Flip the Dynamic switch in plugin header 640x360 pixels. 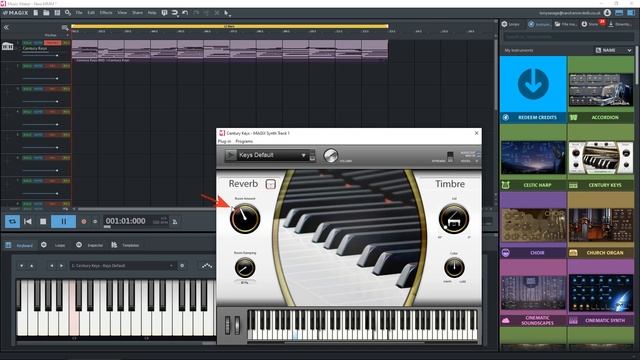pos(450,156)
